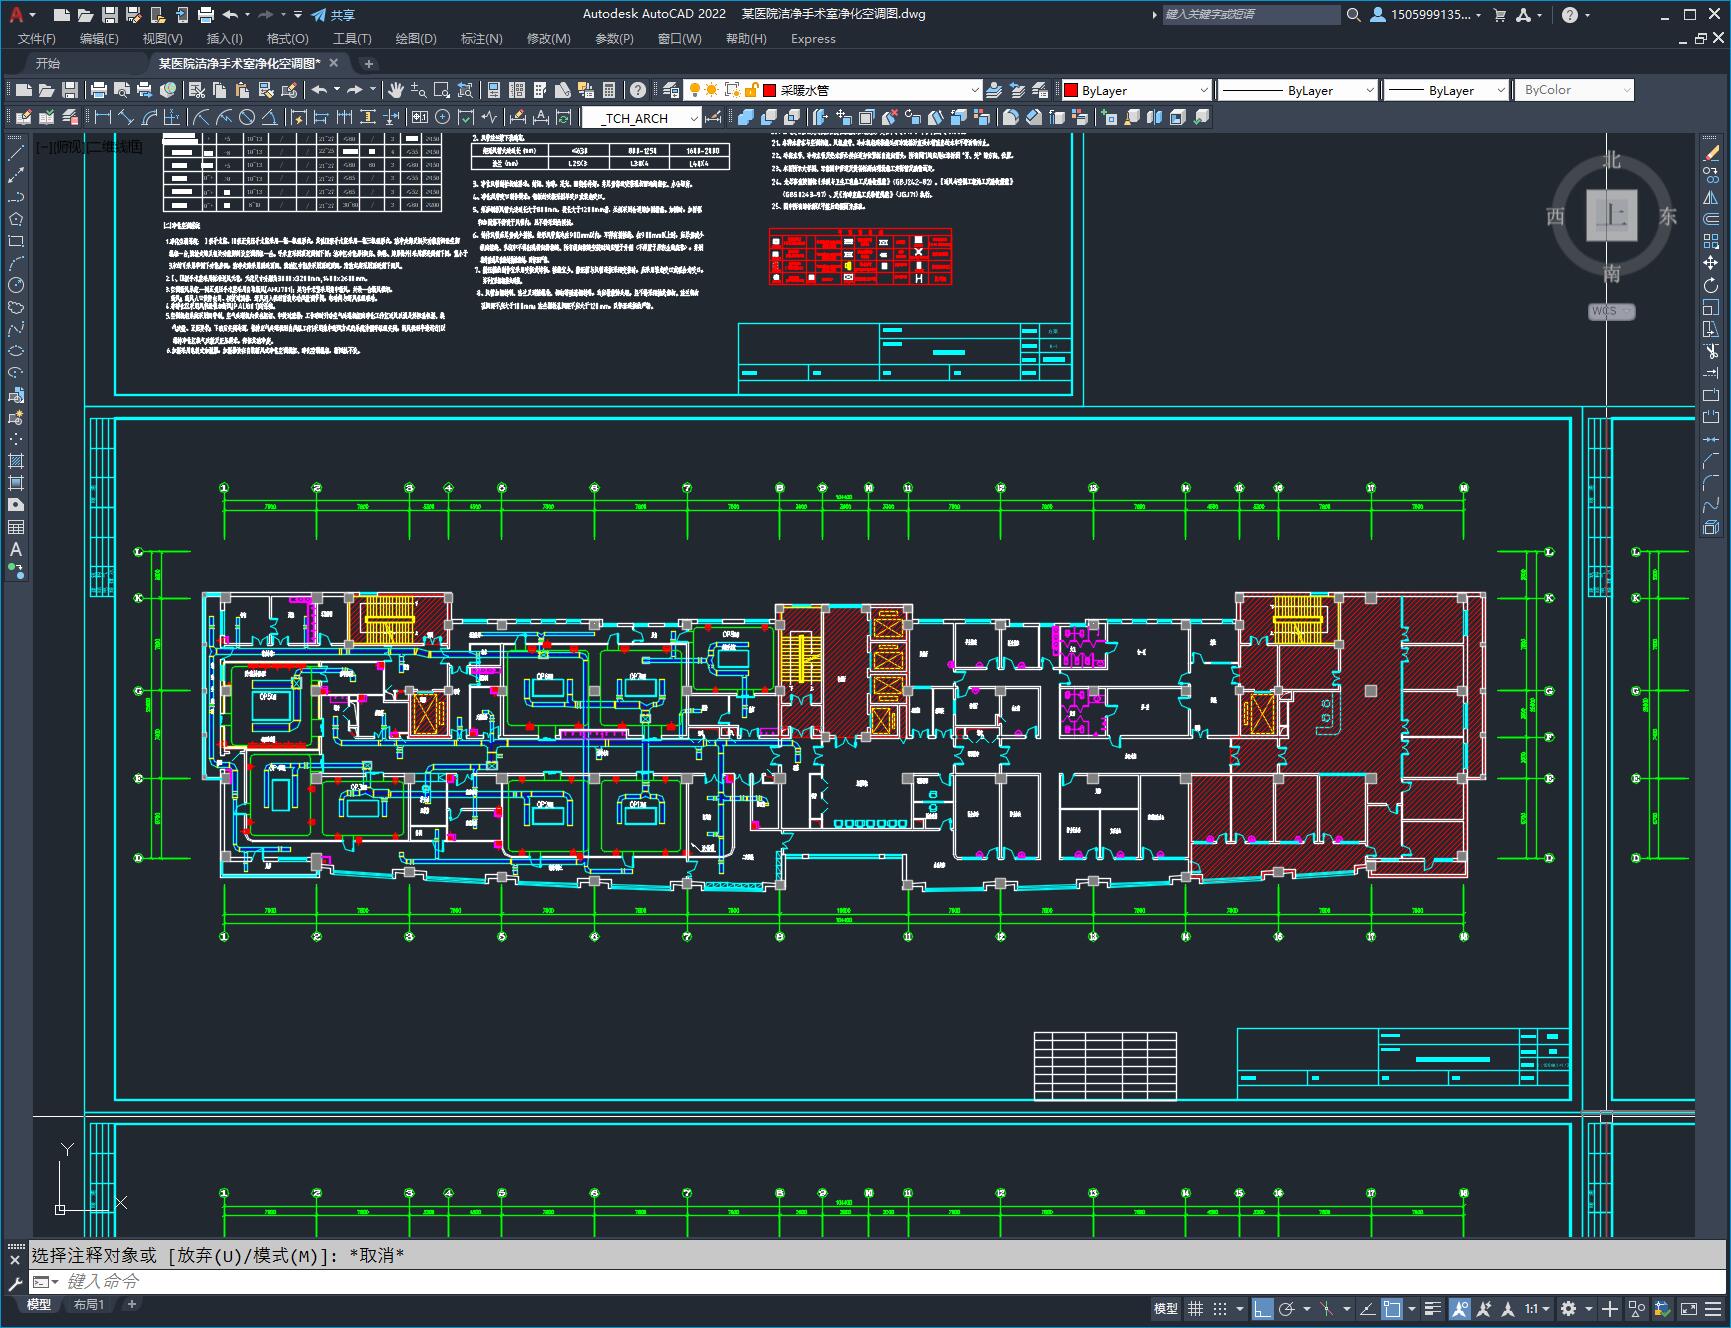Viewport: 1731px width, 1328px height.
Task: Click the New file icon in quick access bar
Action: (62, 15)
